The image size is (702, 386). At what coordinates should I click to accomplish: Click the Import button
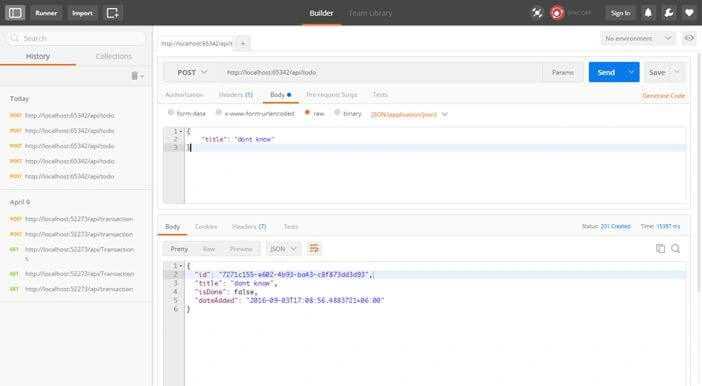click(82, 13)
